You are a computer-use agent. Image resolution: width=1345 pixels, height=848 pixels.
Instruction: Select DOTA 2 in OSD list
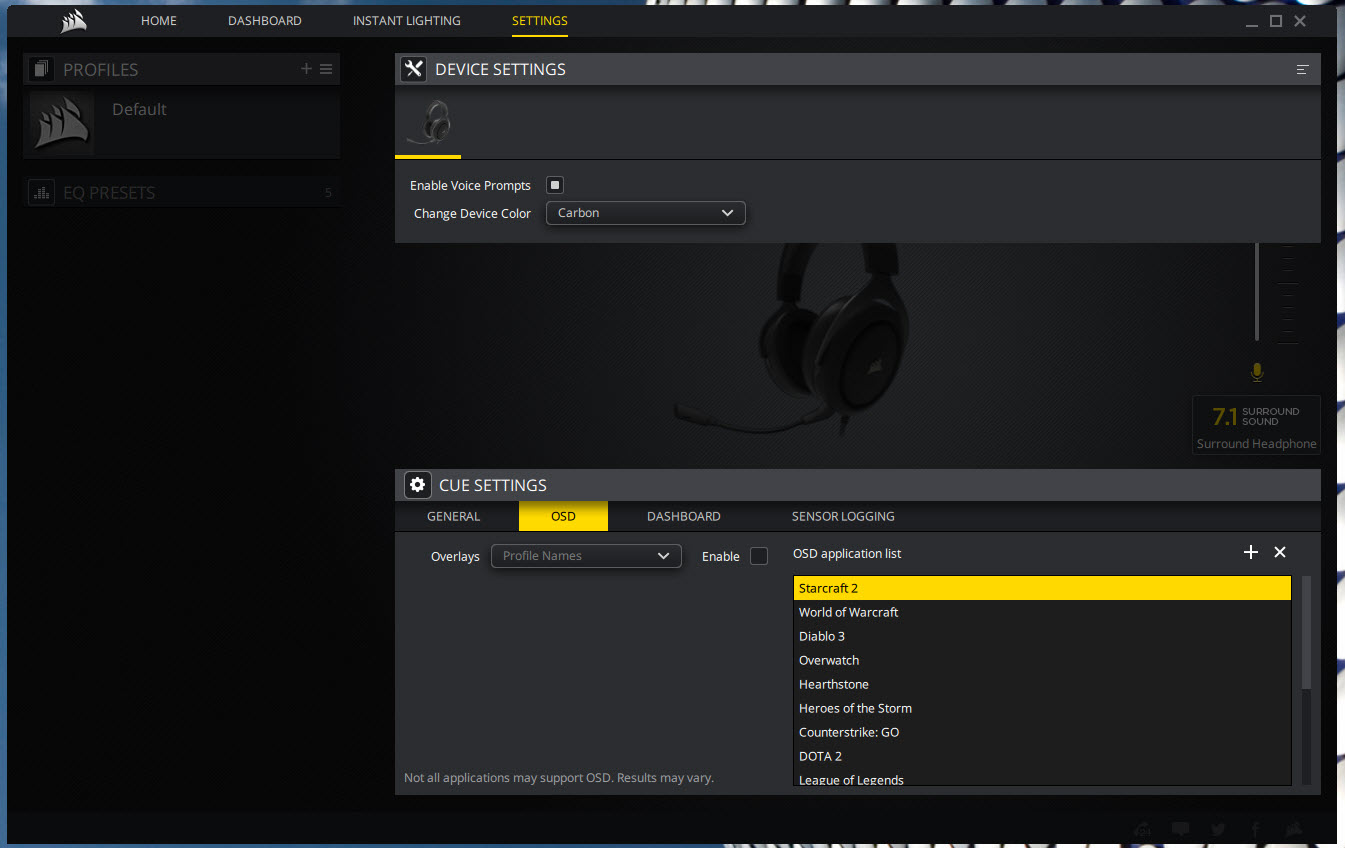(x=1042, y=756)
